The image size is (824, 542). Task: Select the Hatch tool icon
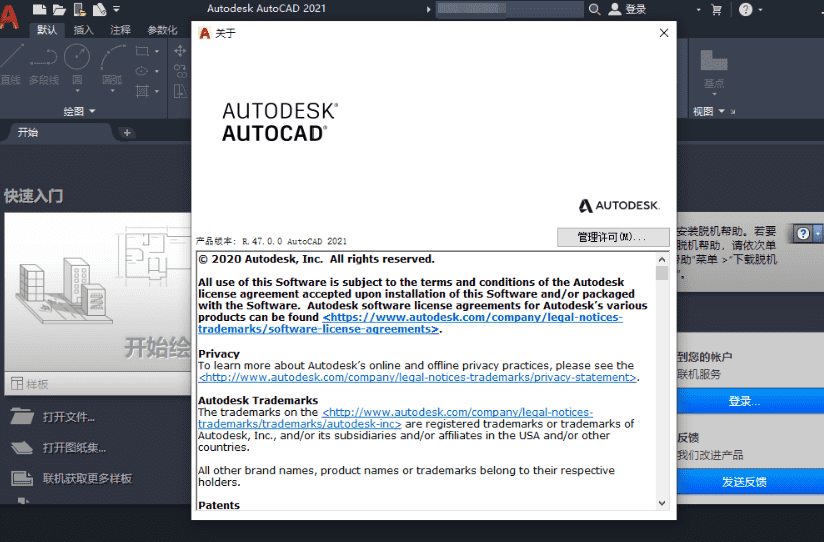(142, 91)
